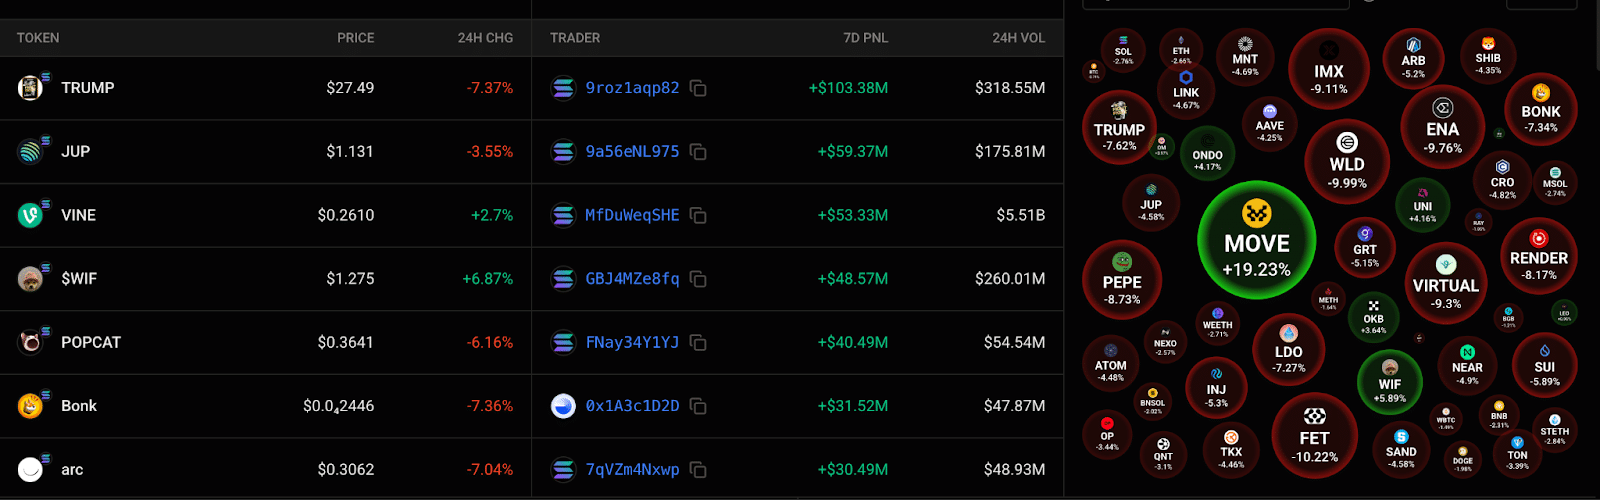Click the TRADER column header
Screen dimensions: 1600x500
click(575, 38)
